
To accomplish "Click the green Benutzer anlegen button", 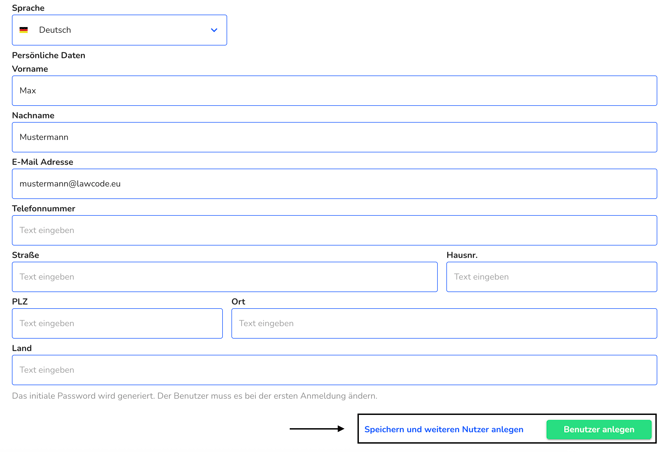I will [599, 429].
